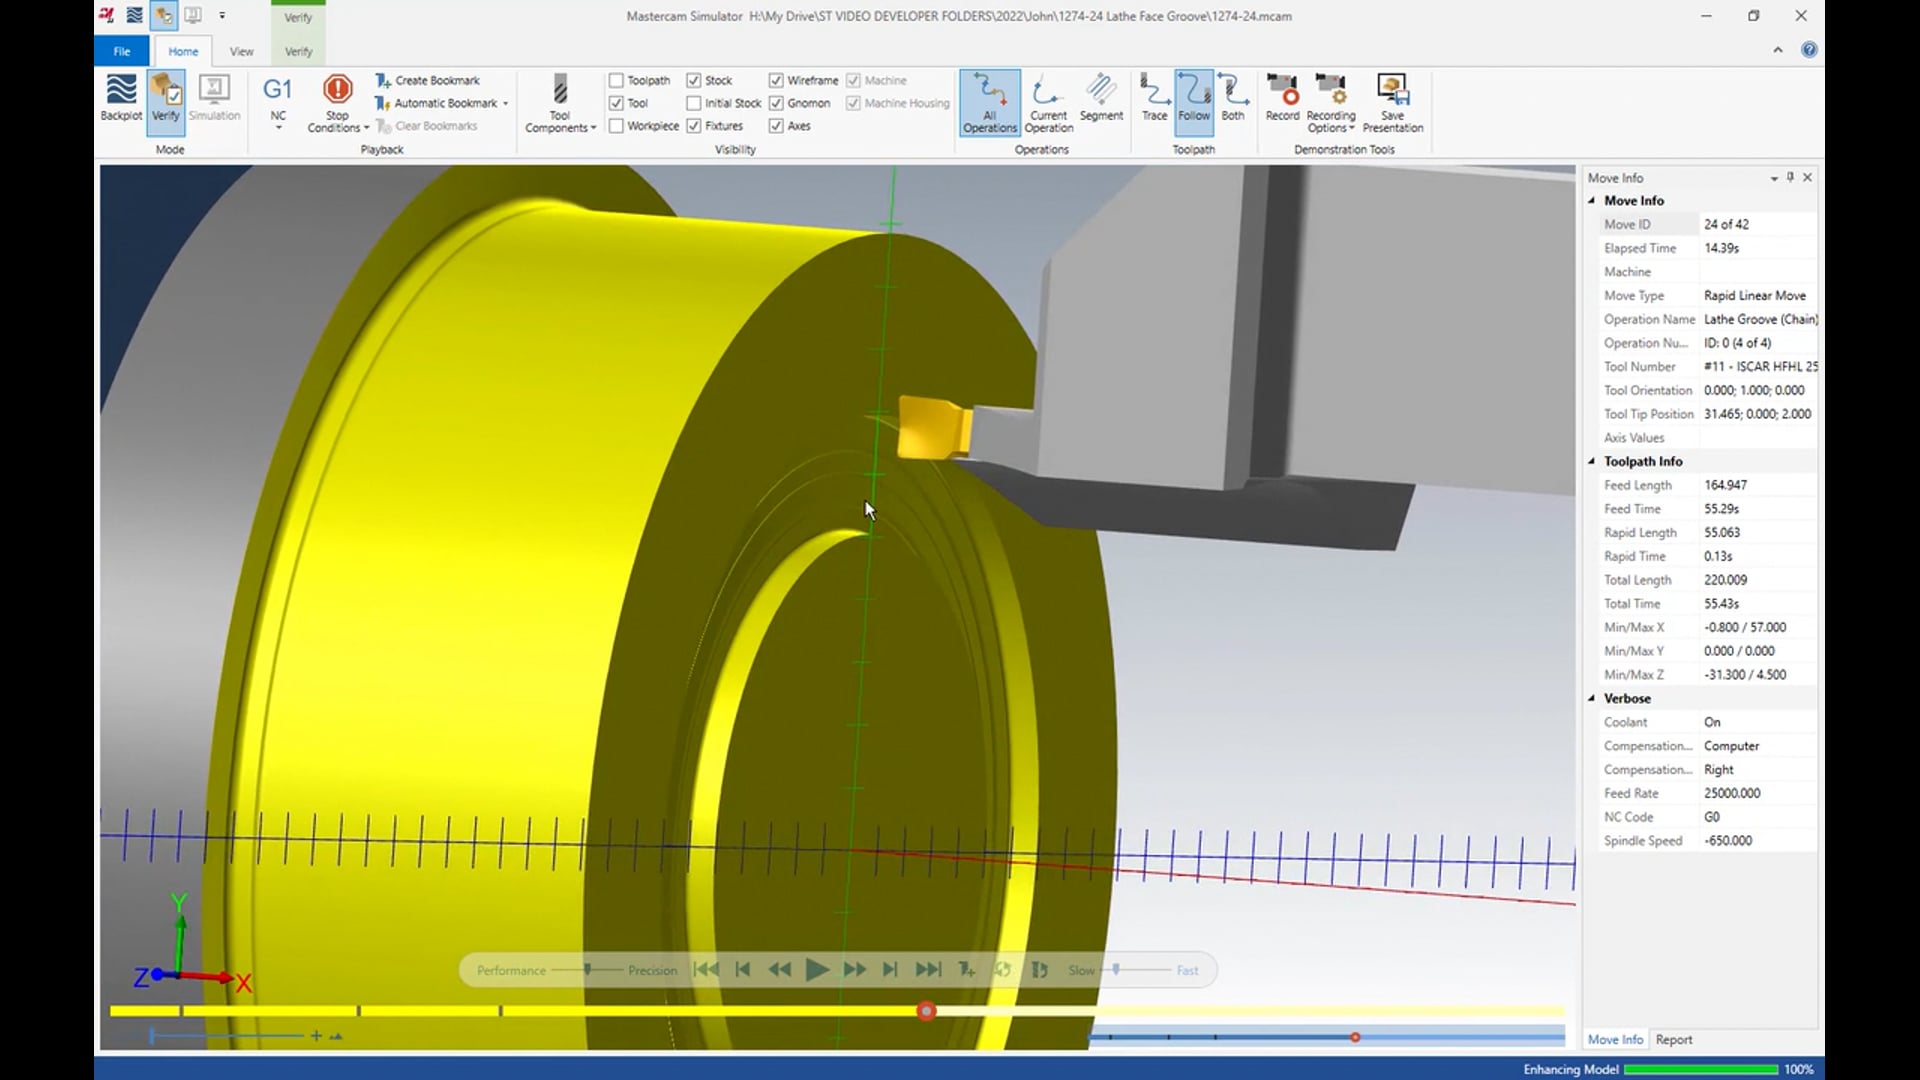Select Both toolpath mode
1920x1080 pixels.
click(1233, 98)
